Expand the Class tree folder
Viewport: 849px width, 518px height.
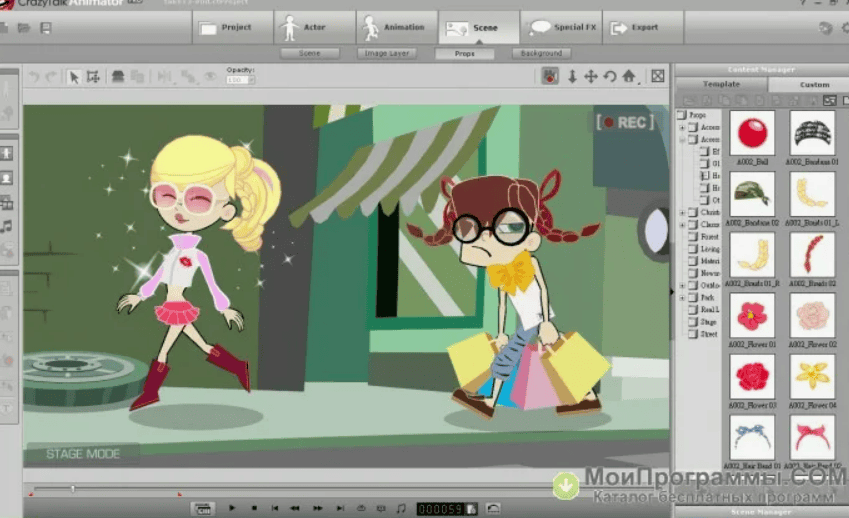pos(682,225)
